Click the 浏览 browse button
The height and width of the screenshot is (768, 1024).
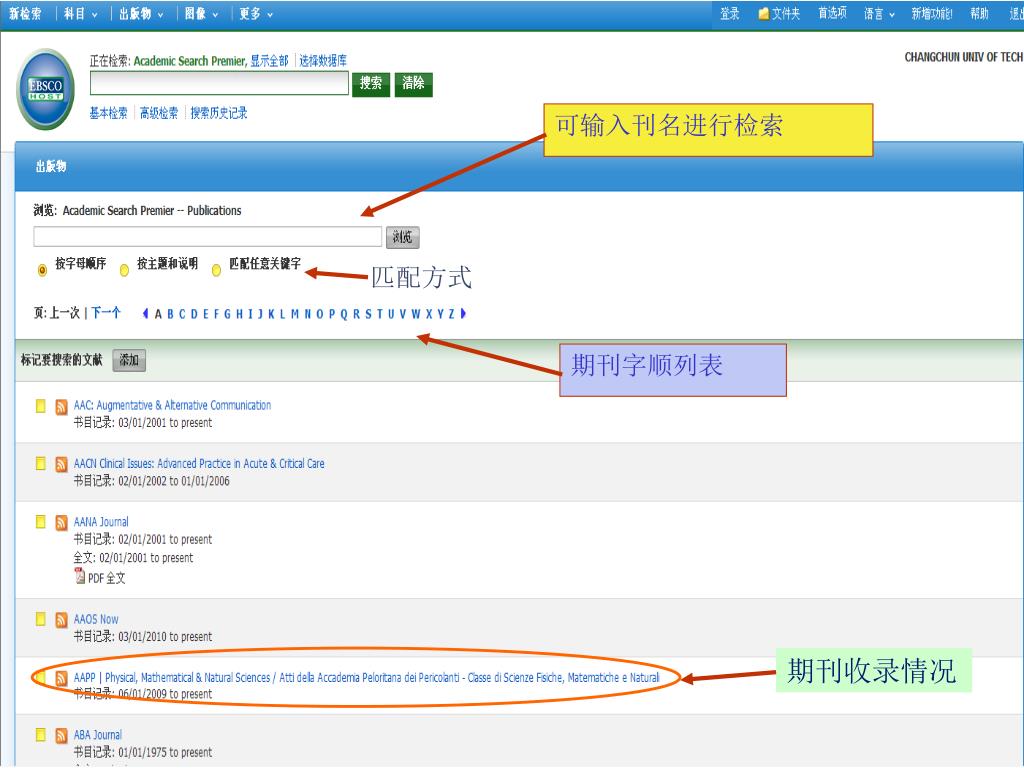point(402,237)
